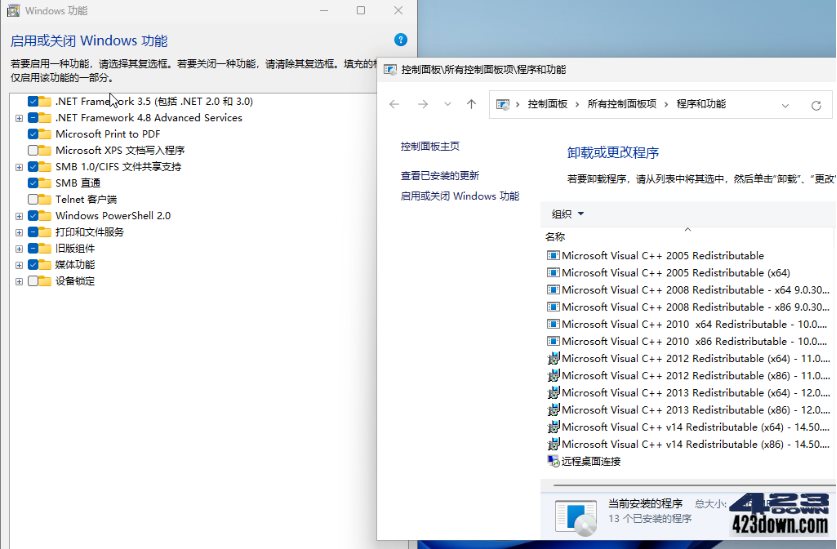Viewport: 837px width, 549px height.
Task: Select Visual C++ 2005 Redistributable (x64) icon
Action: (x=553, y=272)
